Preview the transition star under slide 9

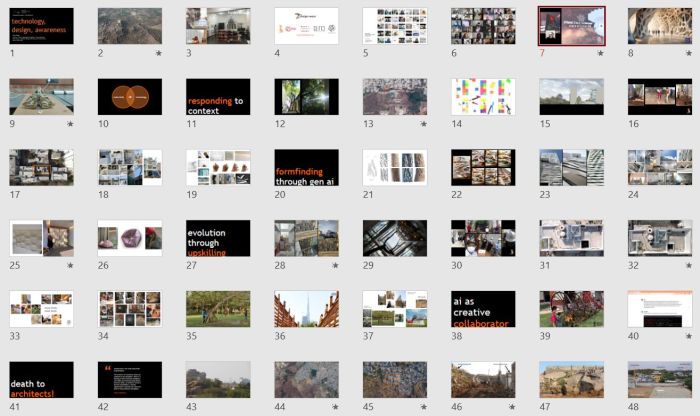click(x=70, y=124)
